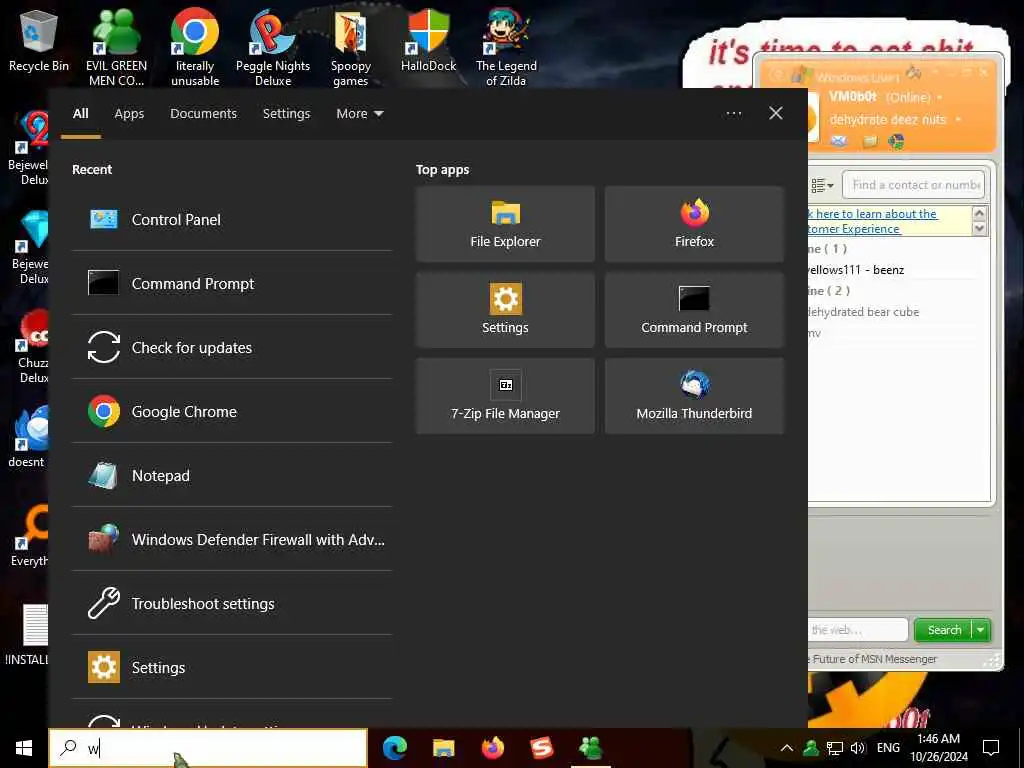Open Control Panel from Recent list

[x=232, y=219]
